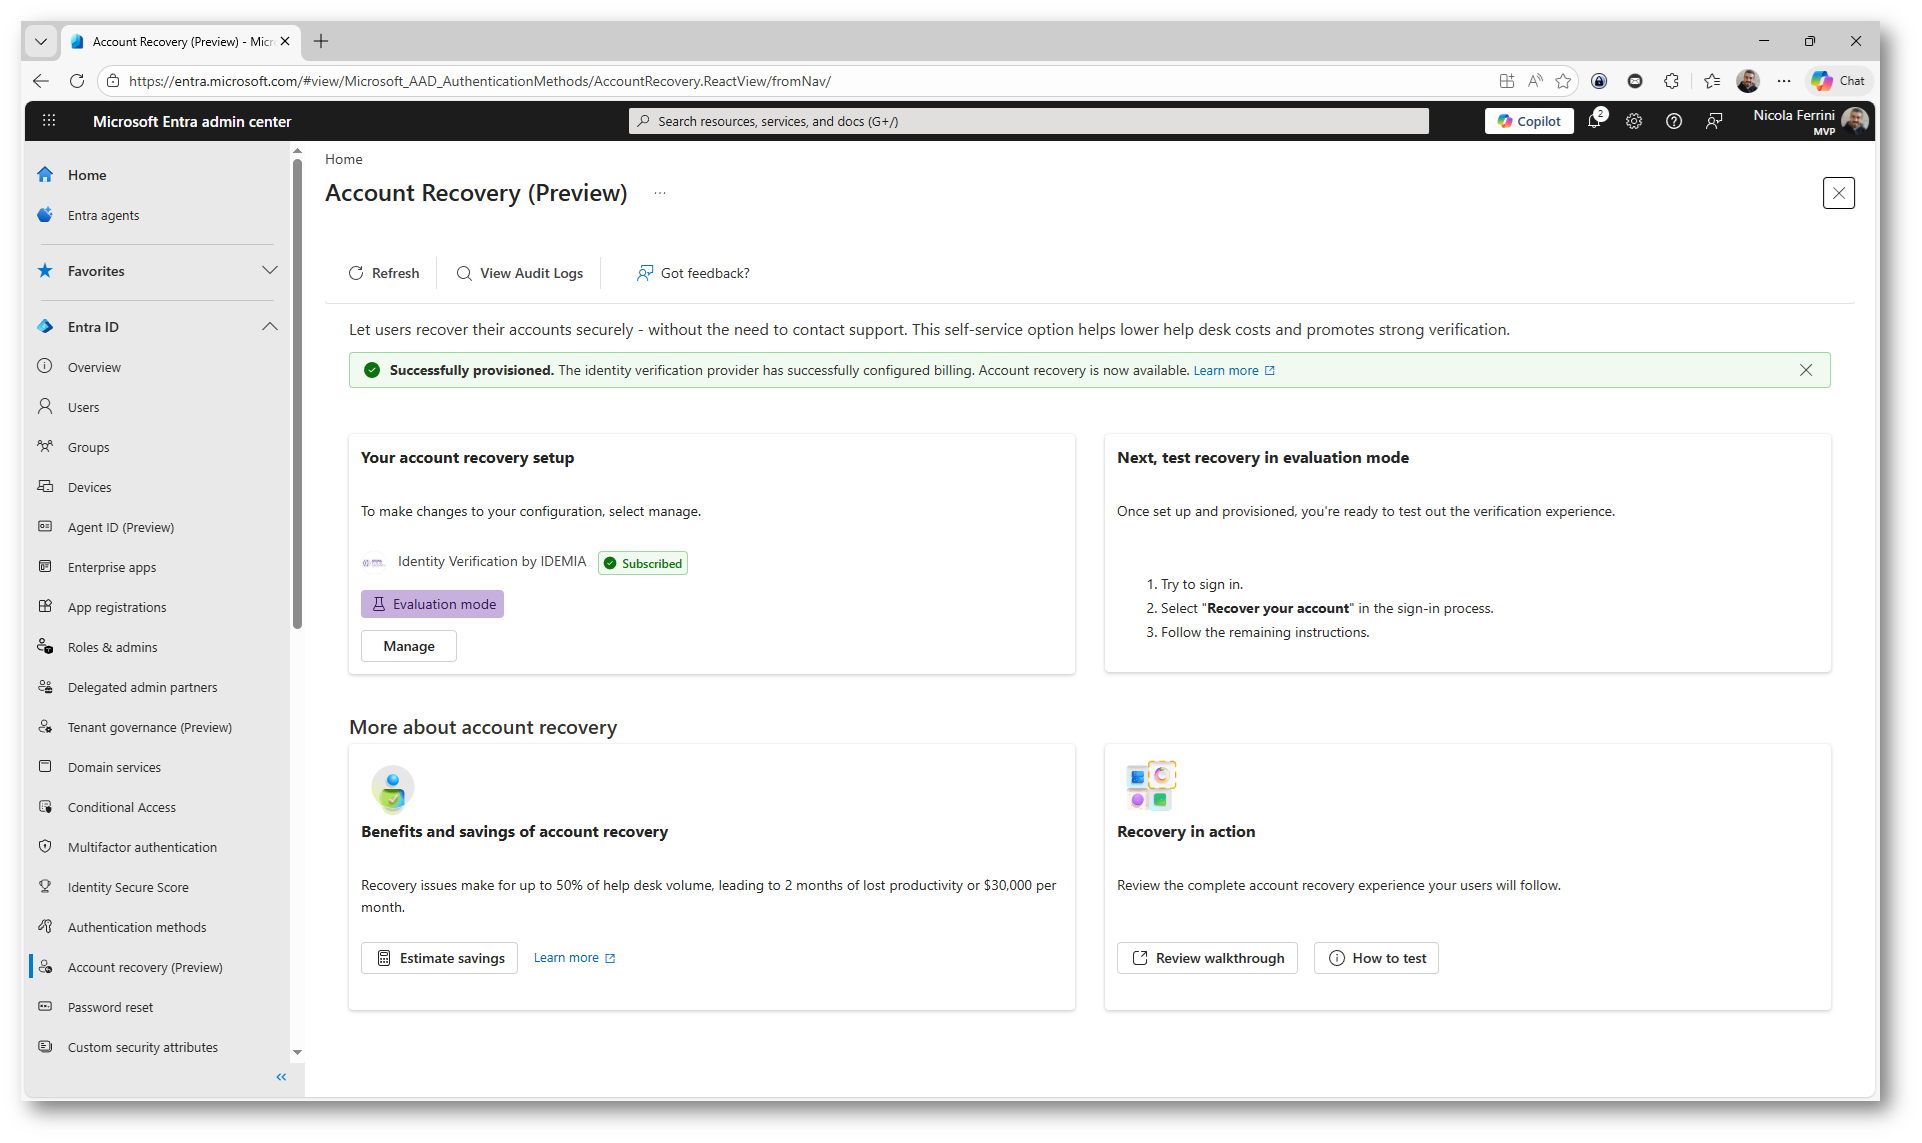
Task: Open Conditional Access in sidebar
Action: coord(121,807)
